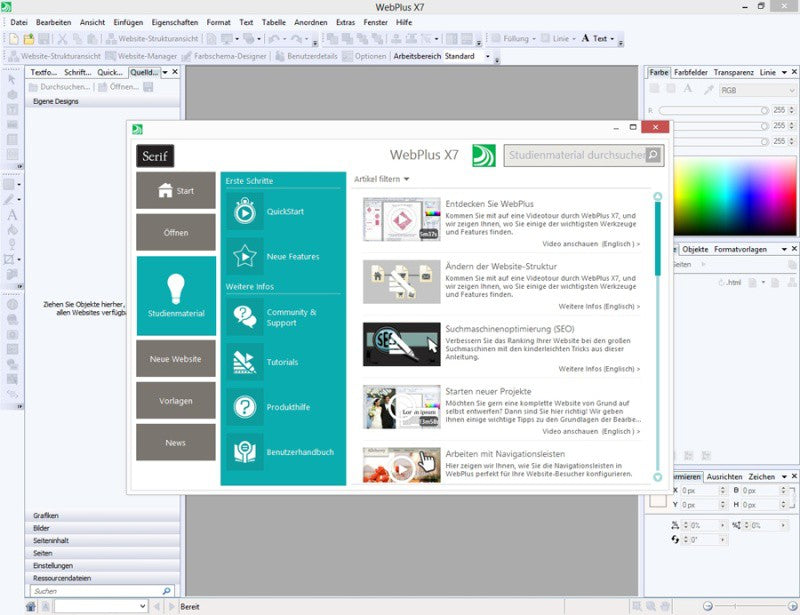Screen dimensions: 800x615
Task: Expand the Grafiken section
Action: pos(102,515)
